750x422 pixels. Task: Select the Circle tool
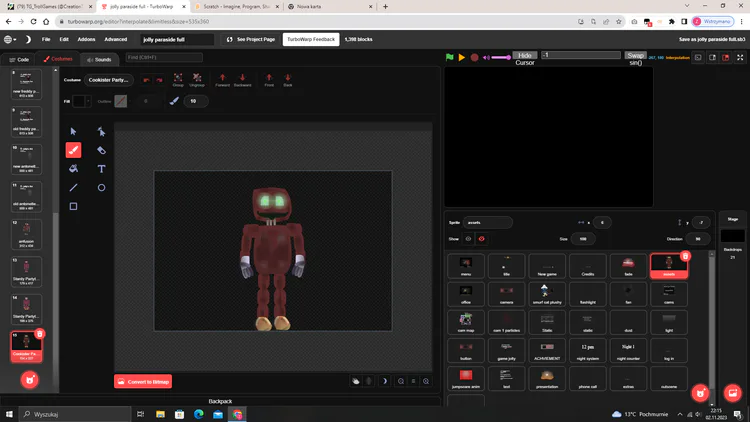(101, 187)
